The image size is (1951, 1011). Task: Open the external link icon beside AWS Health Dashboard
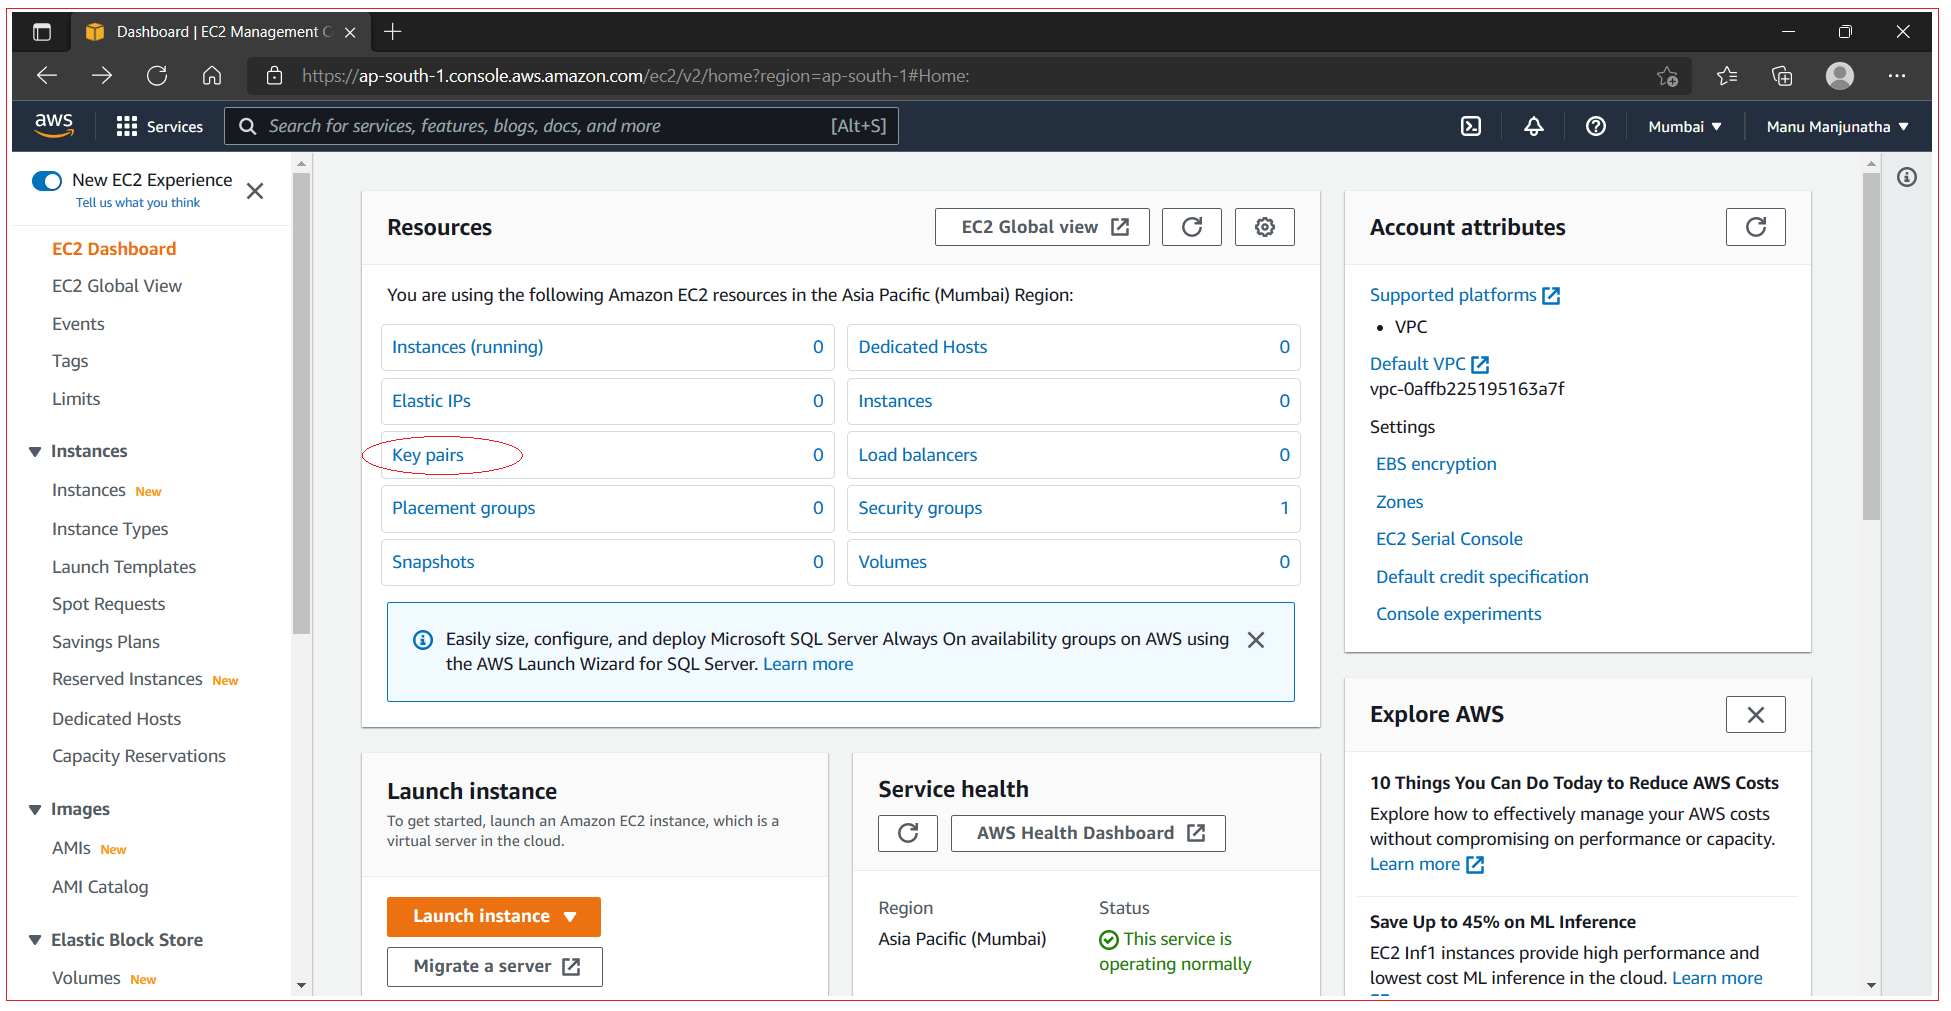tap(1196, 832)
